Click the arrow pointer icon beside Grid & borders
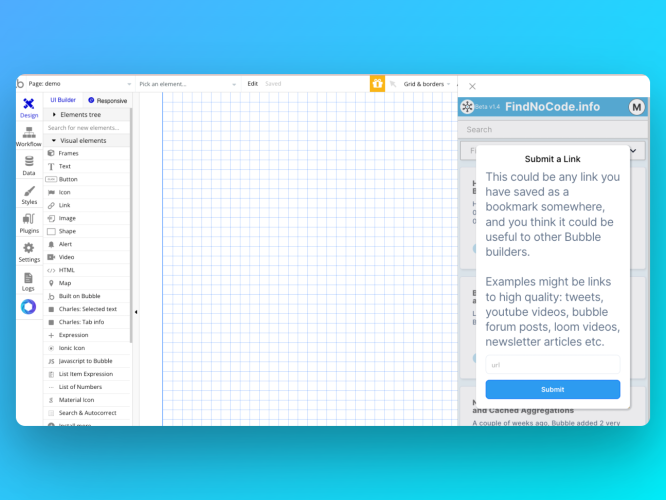Viewport: 666px width, 500px height. [393, 84]
